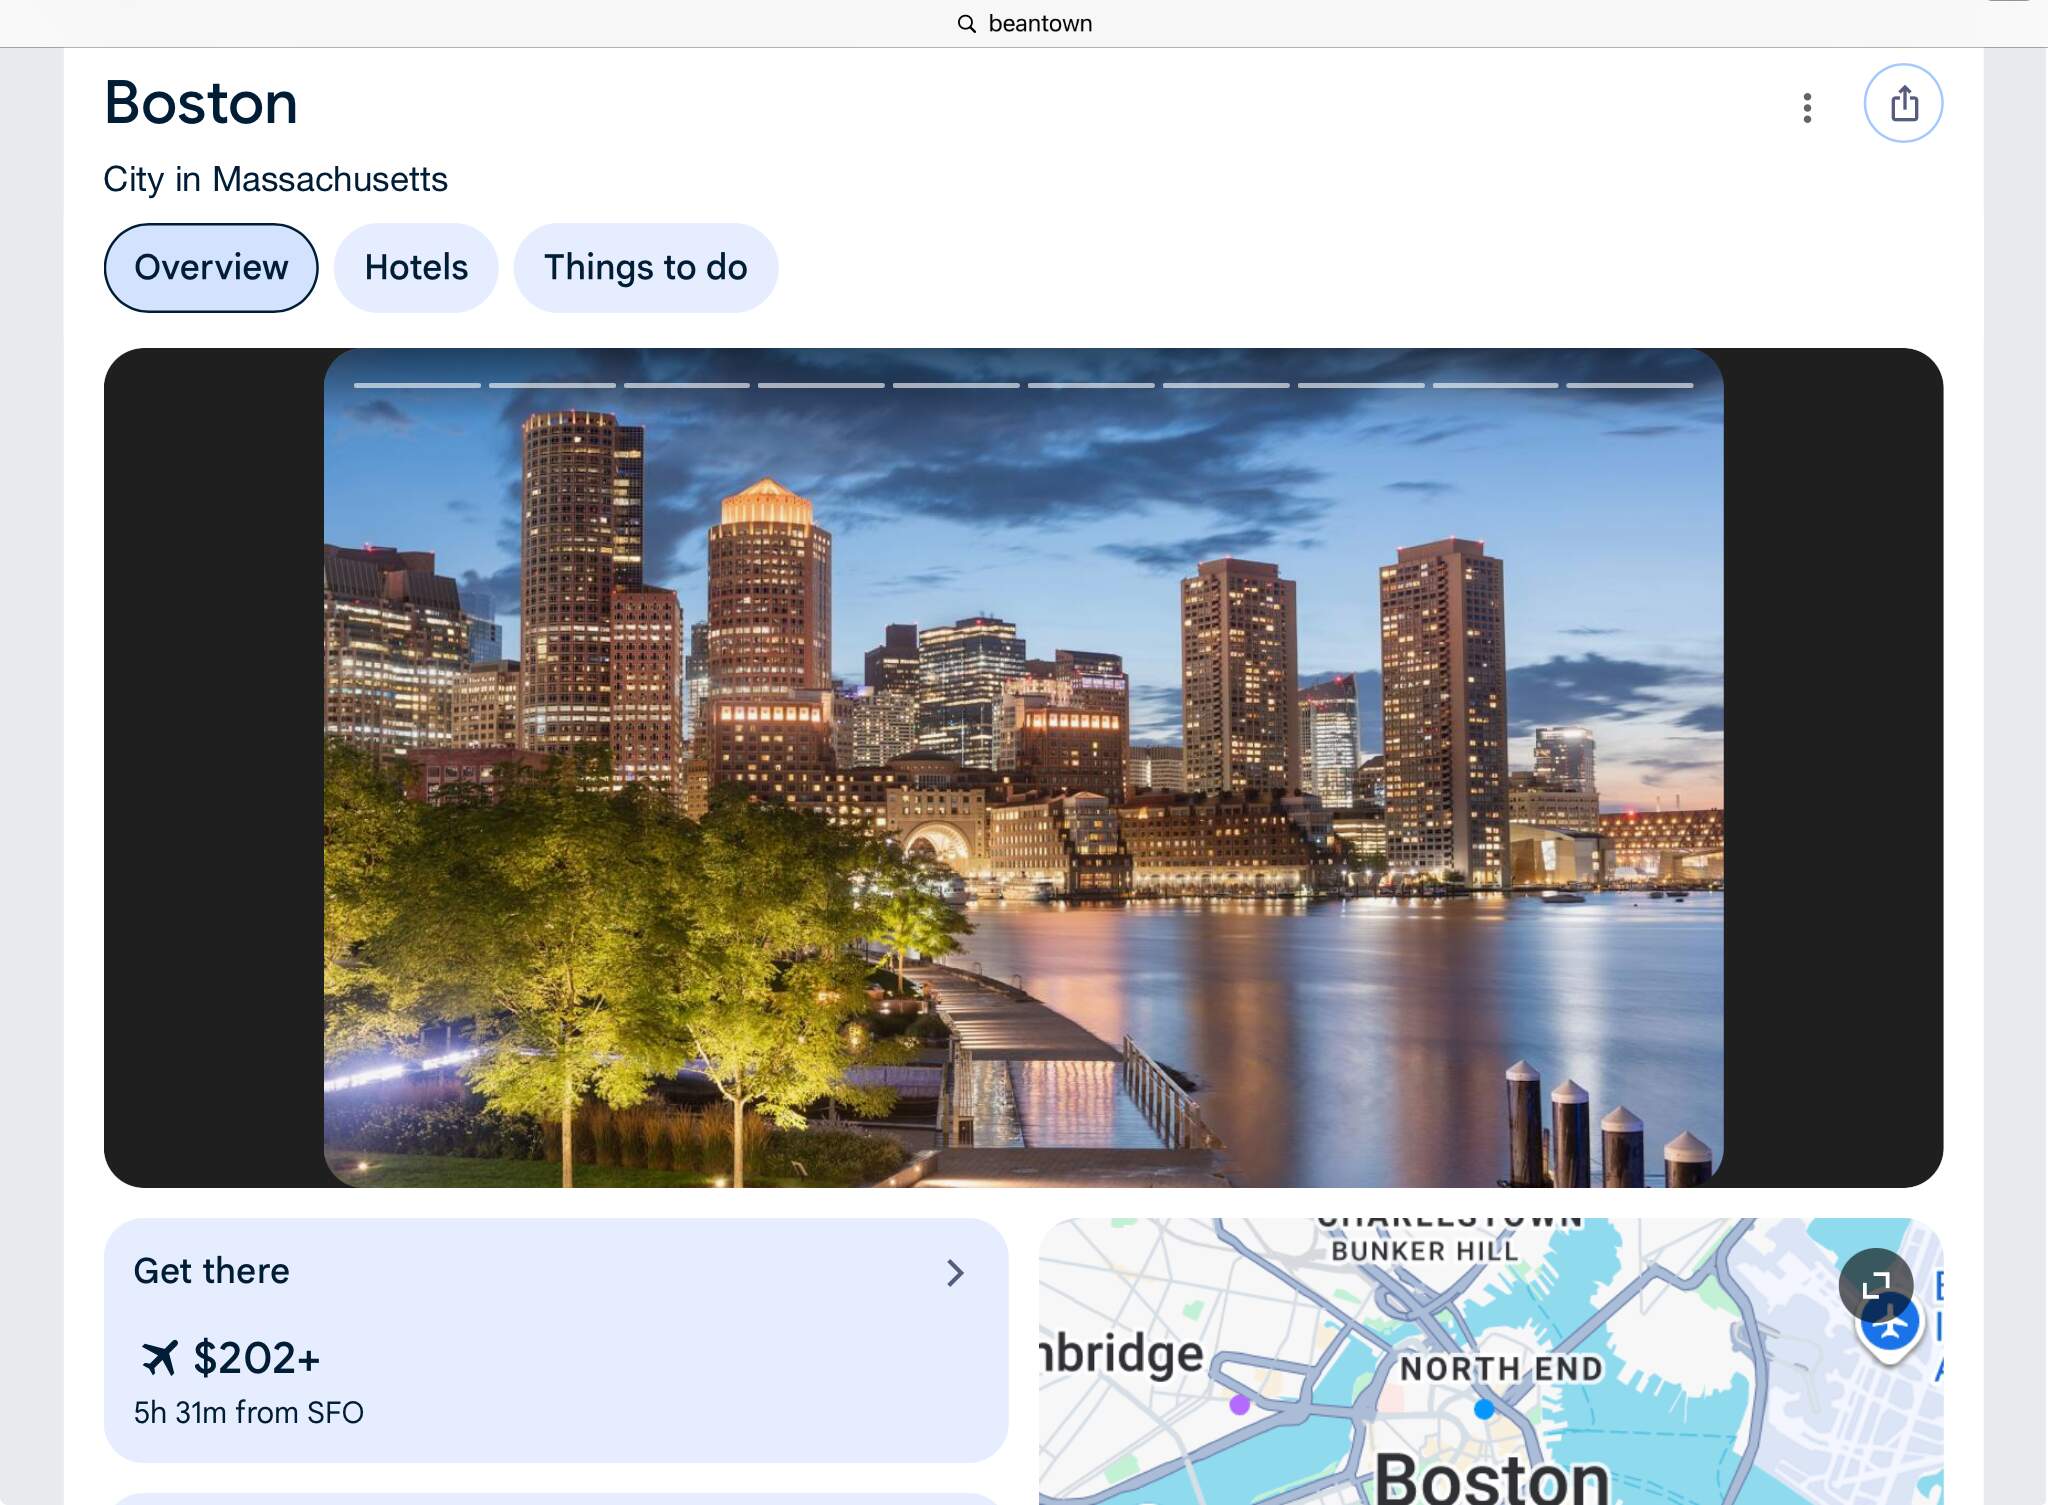Switch to the Hotels tab
The image size is (2048, 1505).
(x=416, y=268)
